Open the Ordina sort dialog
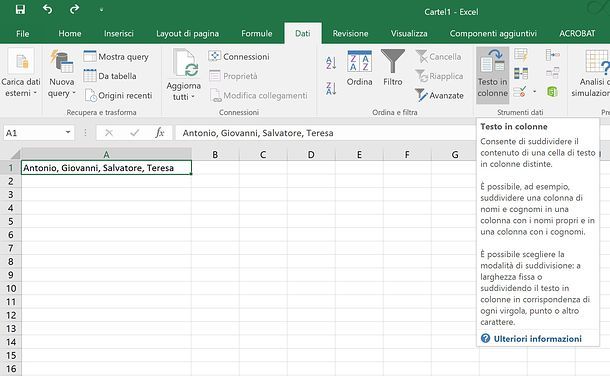 click(359, 68)
